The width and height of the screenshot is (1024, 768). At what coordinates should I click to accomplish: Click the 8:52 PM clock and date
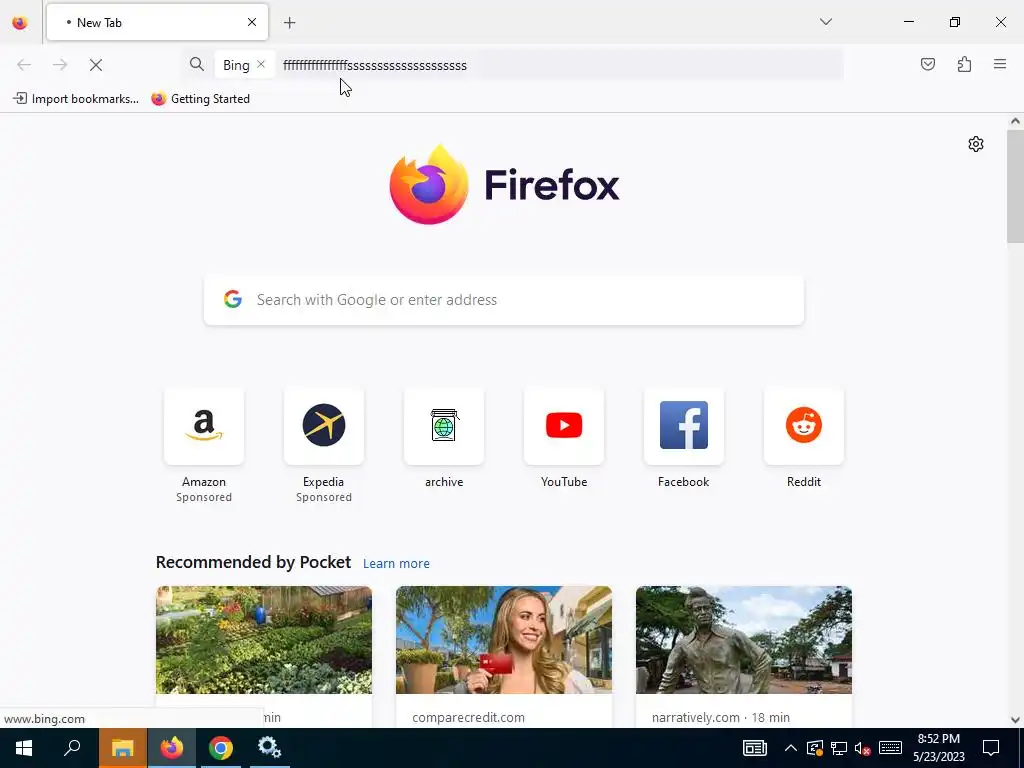click(938, 748)
